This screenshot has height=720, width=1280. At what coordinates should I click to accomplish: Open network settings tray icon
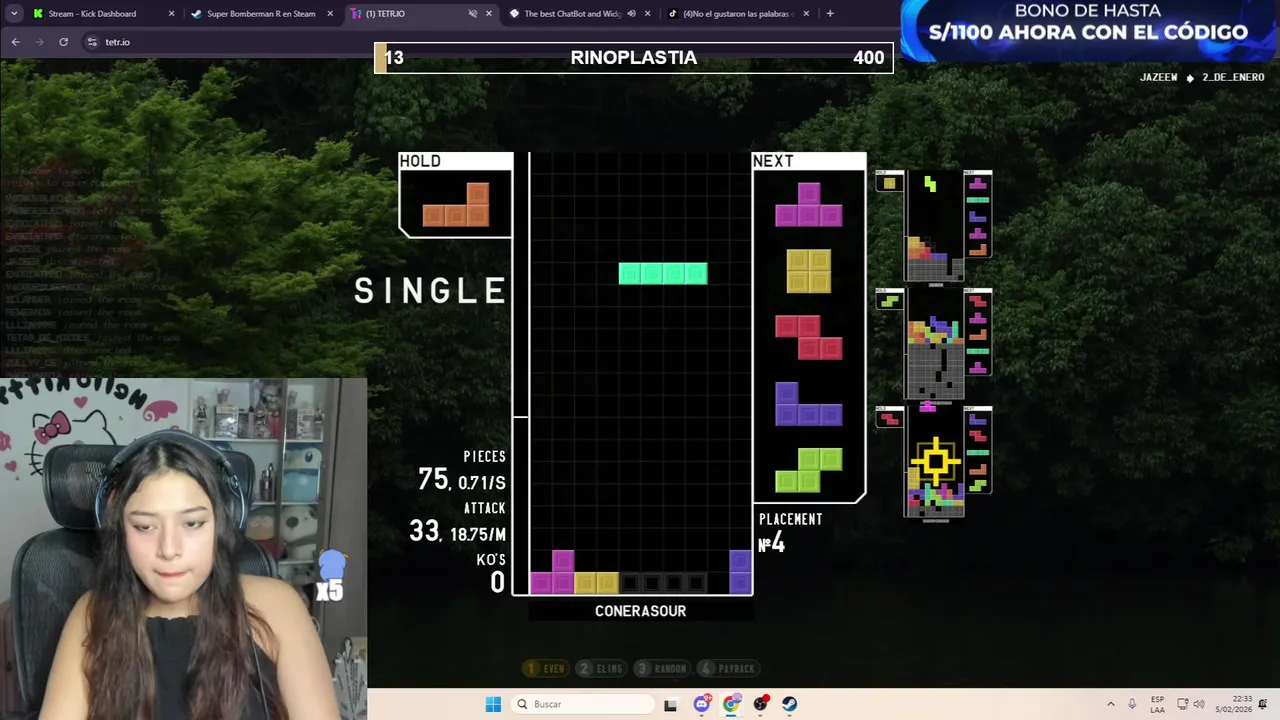click(1182, 704)
